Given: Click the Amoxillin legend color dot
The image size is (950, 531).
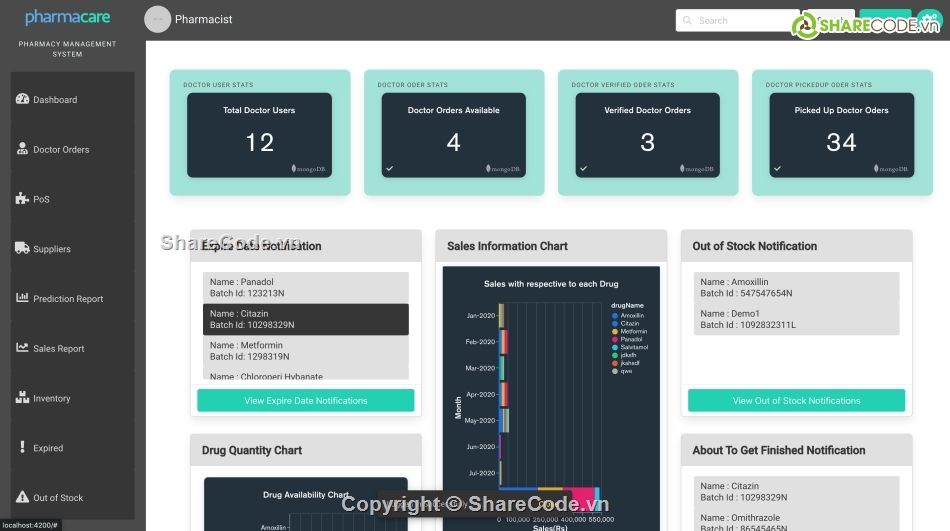Looking at the screenshot, I should click(614, 316).
